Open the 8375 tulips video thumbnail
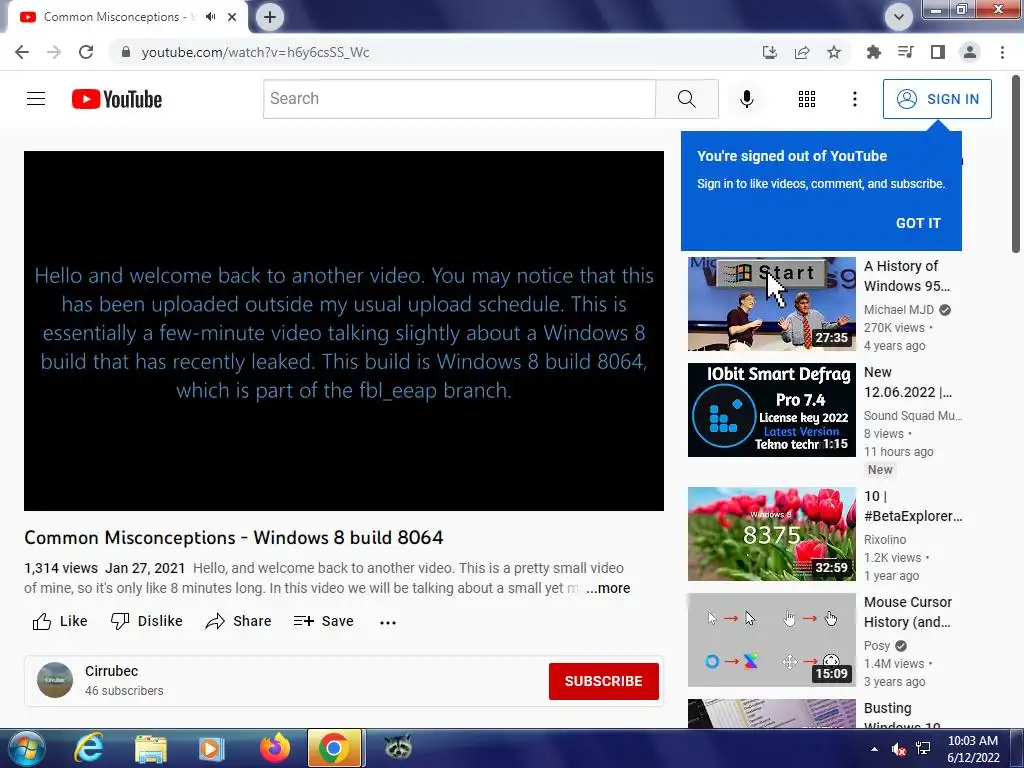 (x=771, y=534)
